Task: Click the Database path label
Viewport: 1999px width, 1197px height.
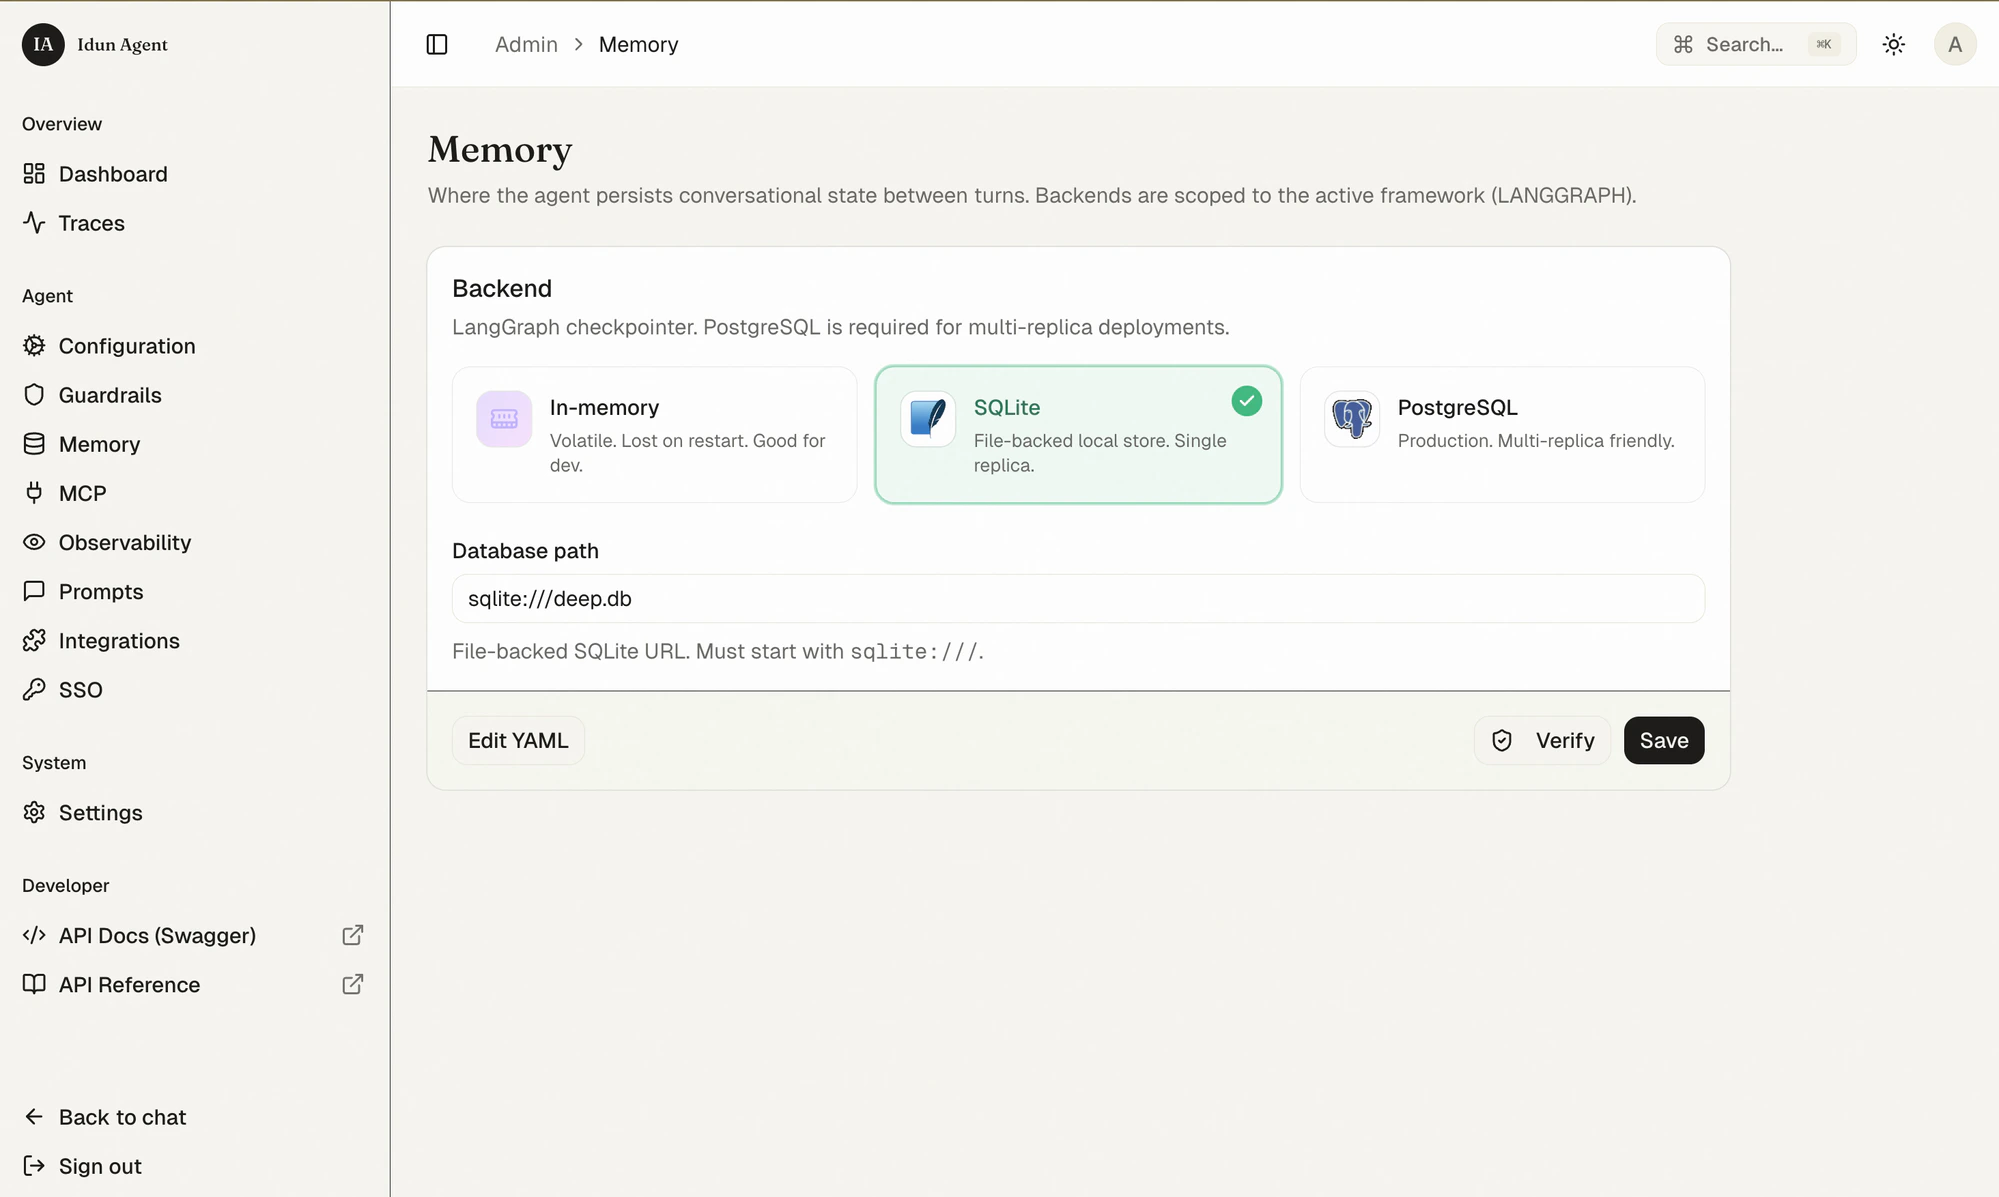Action: tap(525, 551)
